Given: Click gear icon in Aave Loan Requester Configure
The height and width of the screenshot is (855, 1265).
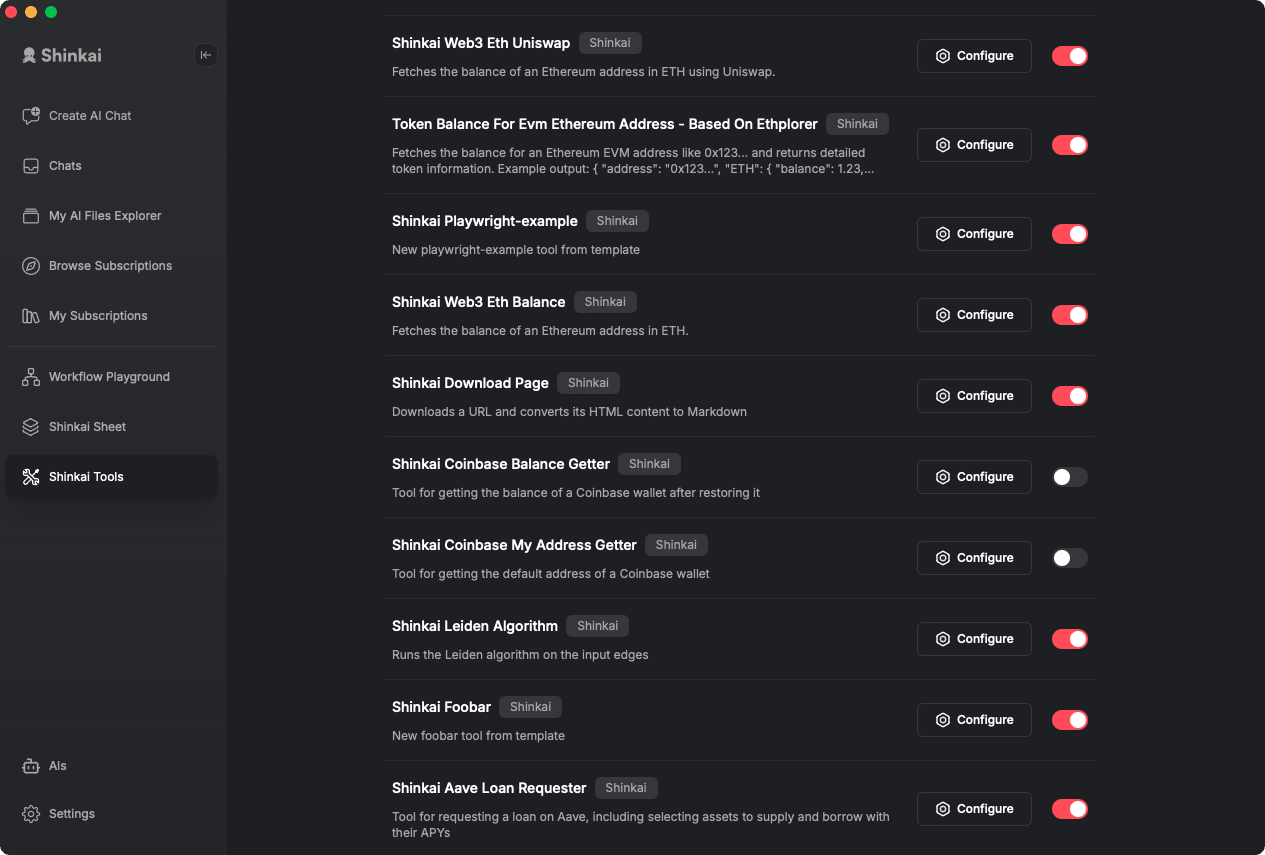Looking at the screenshot, I should (x=943, y=809).
